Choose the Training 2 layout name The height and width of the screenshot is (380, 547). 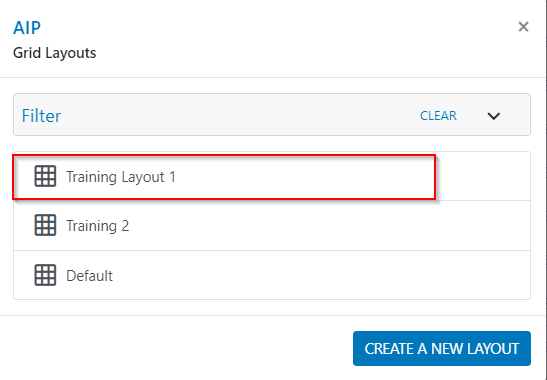click(98, 226)
